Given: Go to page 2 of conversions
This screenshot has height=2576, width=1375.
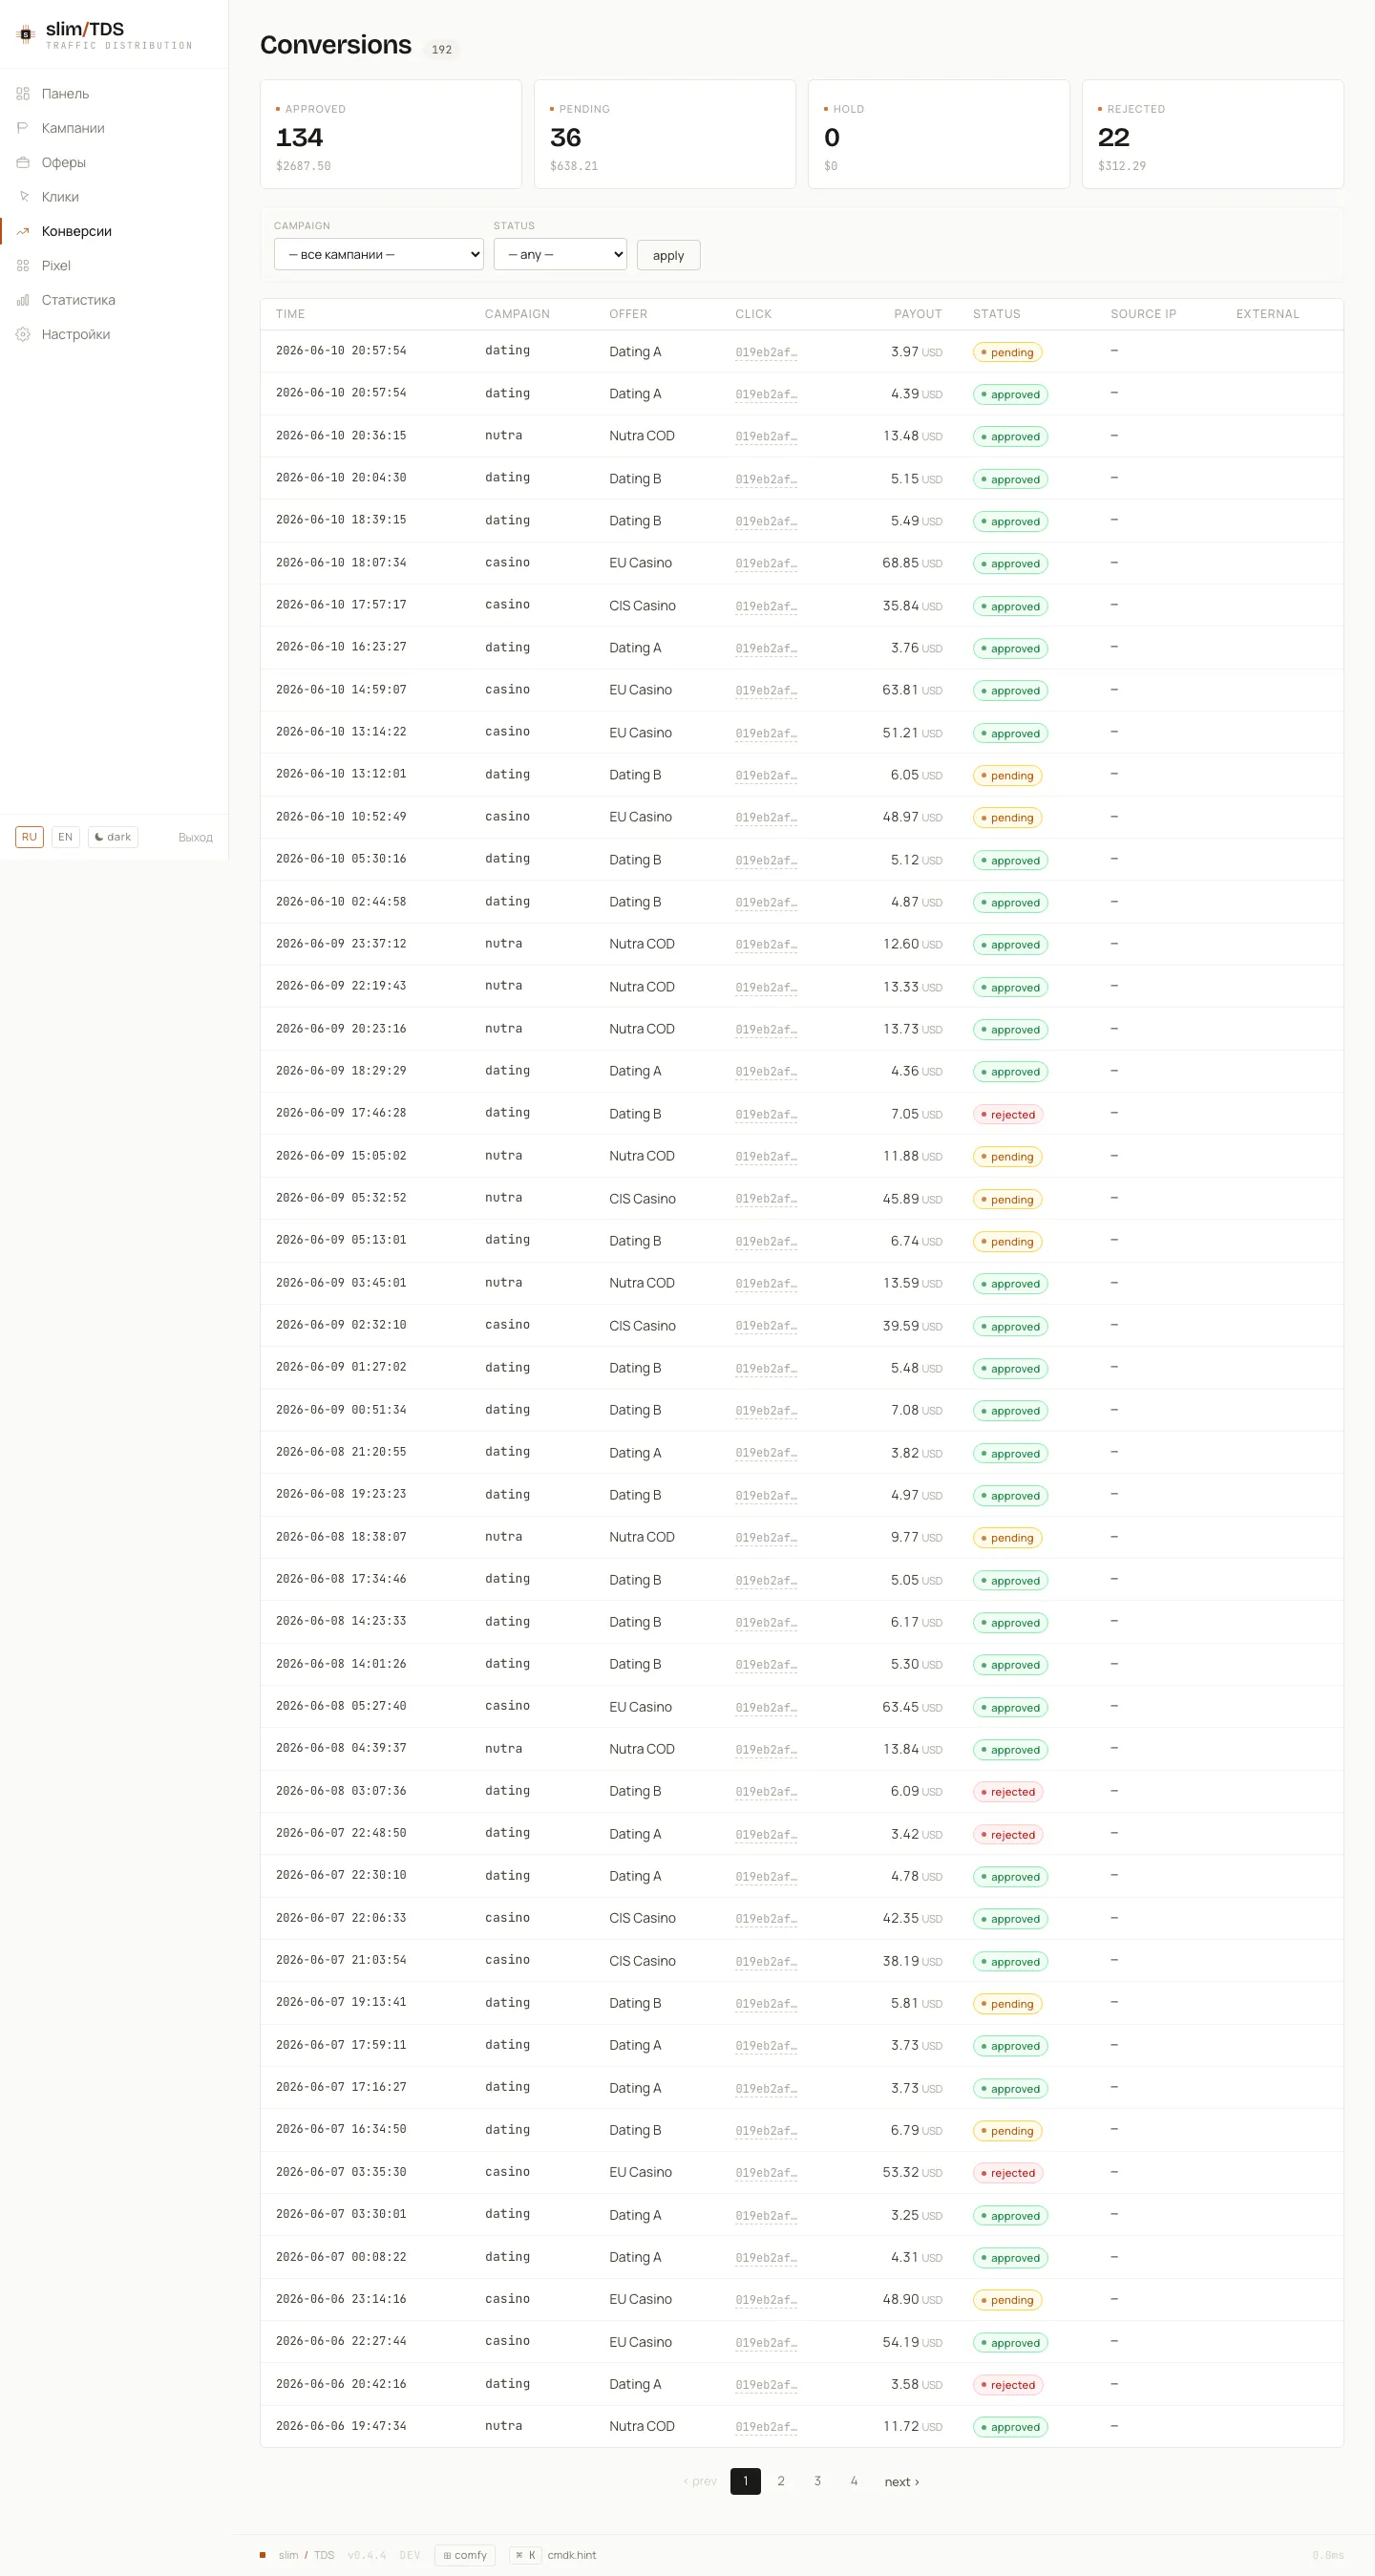Looking at the screenshot, I should (781, 2481).
